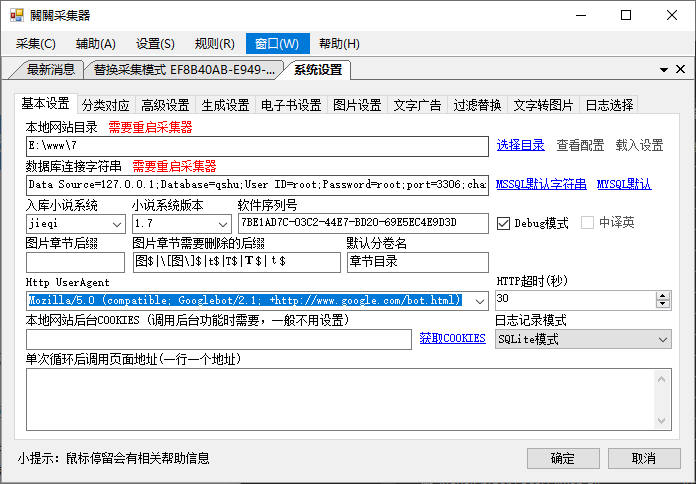Switch to the 过滤替换 settings tab
Screen dimensions: 696x484
[x=477, y=105]
